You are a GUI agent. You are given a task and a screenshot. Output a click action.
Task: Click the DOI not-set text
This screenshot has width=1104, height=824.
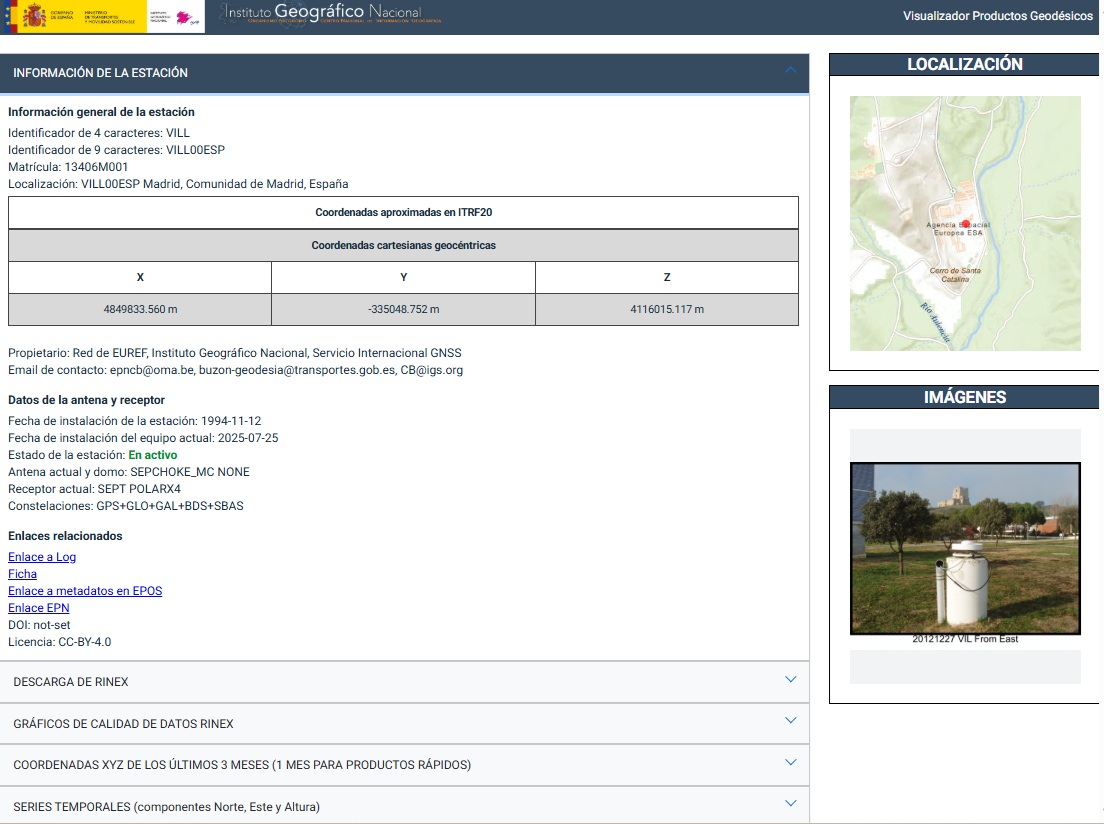39,625
